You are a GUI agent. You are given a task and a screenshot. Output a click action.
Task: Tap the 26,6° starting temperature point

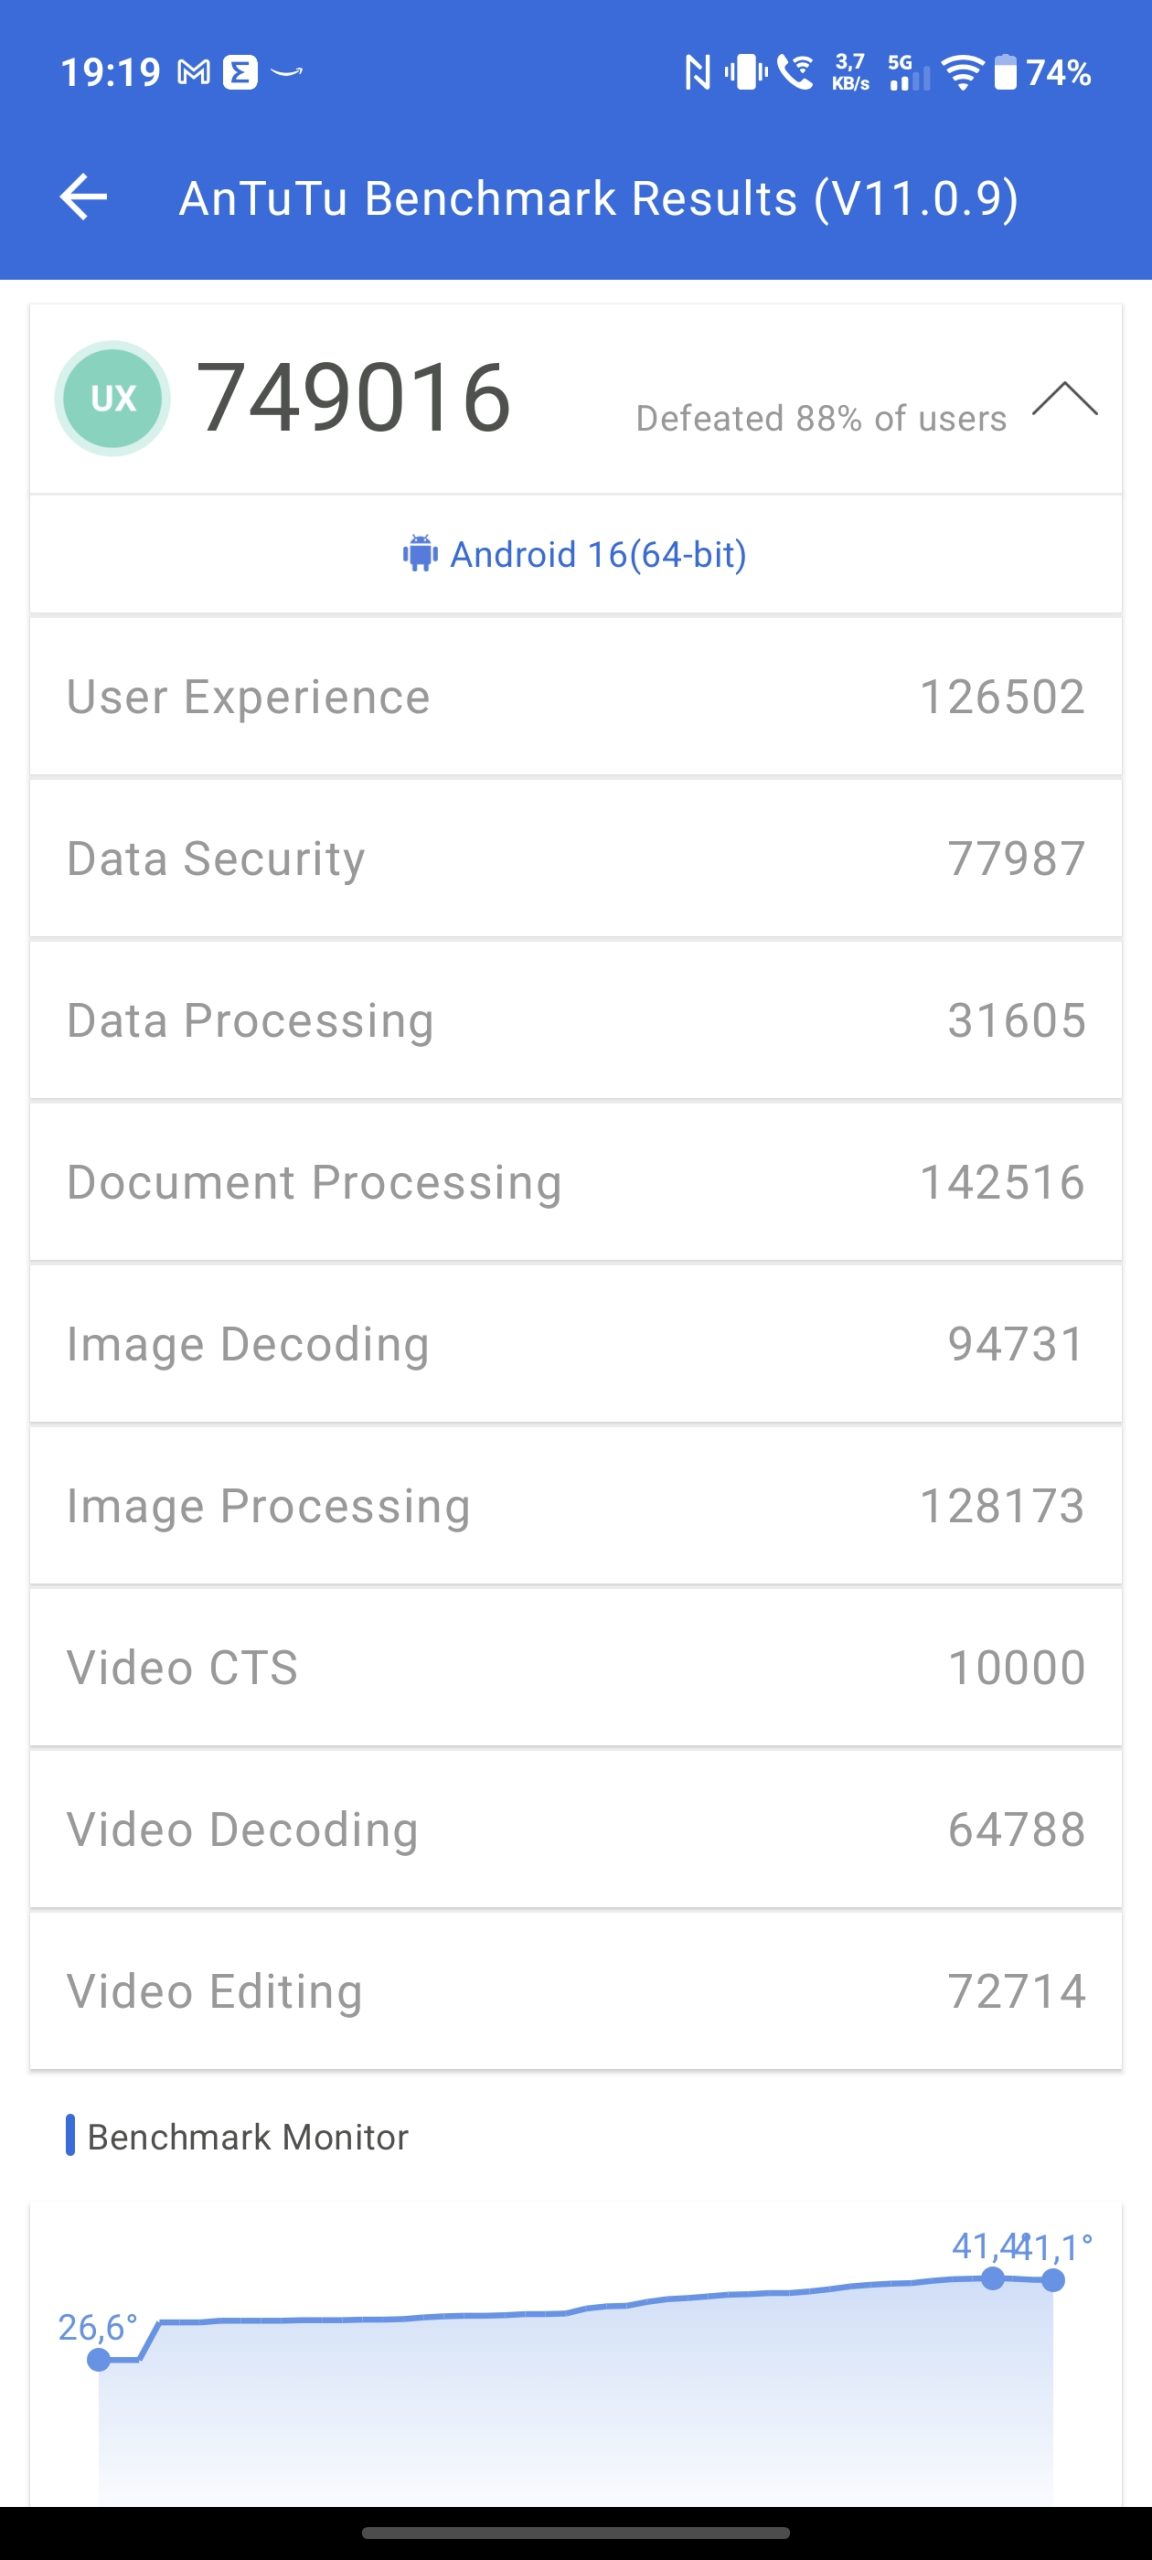pyautogui.click(x=98, y=2360)
